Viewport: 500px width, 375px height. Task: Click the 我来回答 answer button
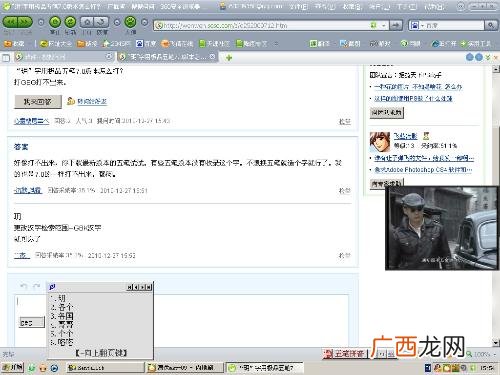tap(38, 102)
